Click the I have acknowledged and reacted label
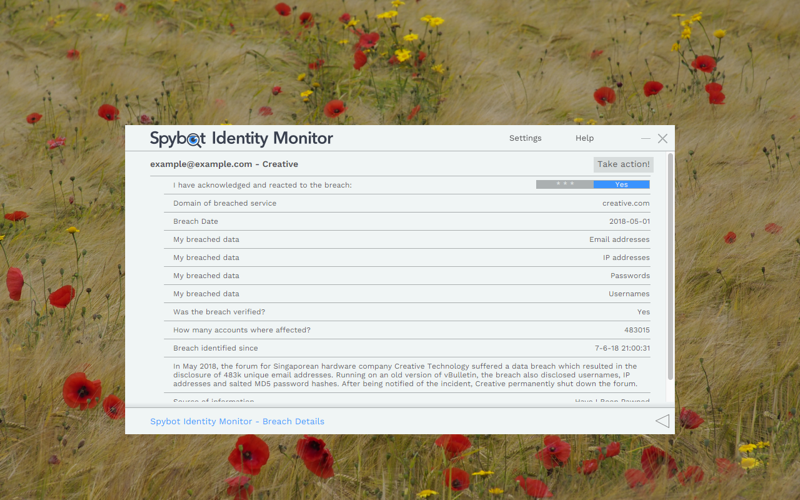Viewport: 800px width, 500px height. tap(262, 185)
